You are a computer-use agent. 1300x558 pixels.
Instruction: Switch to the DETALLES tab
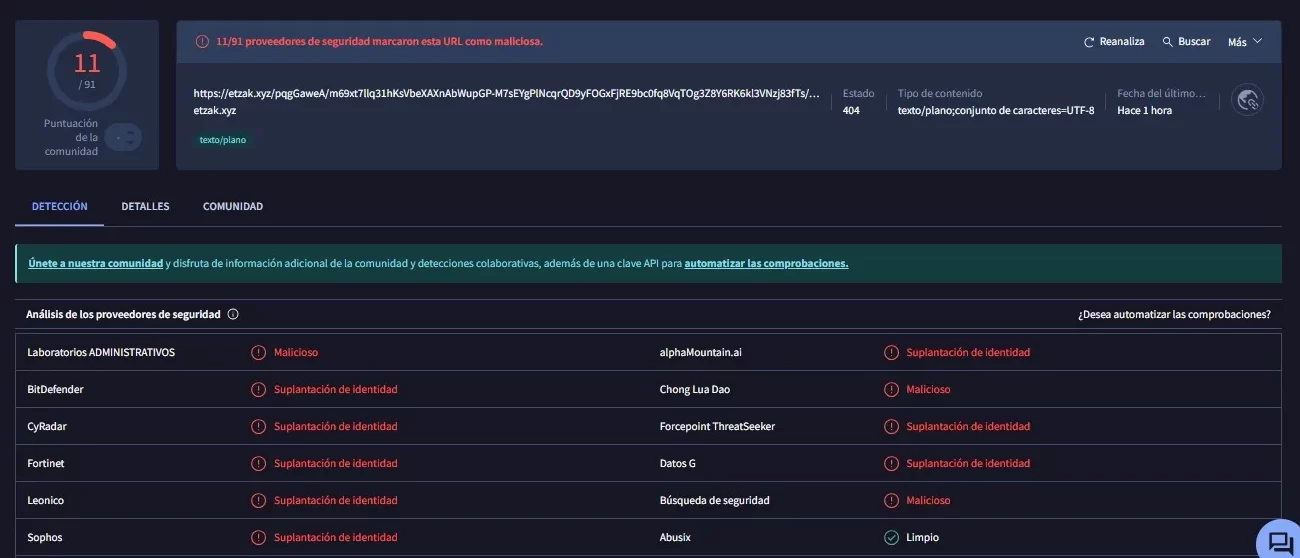click(x=145, y=207)
